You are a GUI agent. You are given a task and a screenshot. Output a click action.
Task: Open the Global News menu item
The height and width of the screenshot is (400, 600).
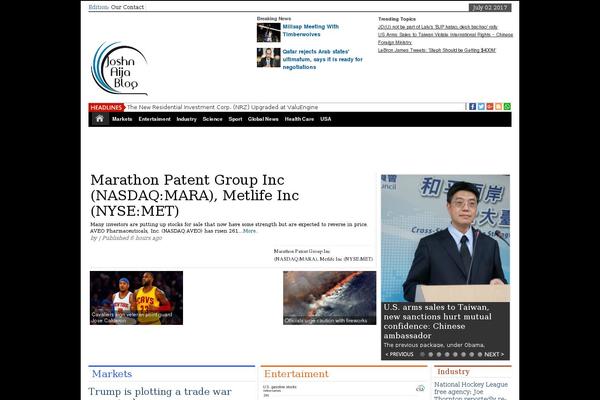point(263,119)
